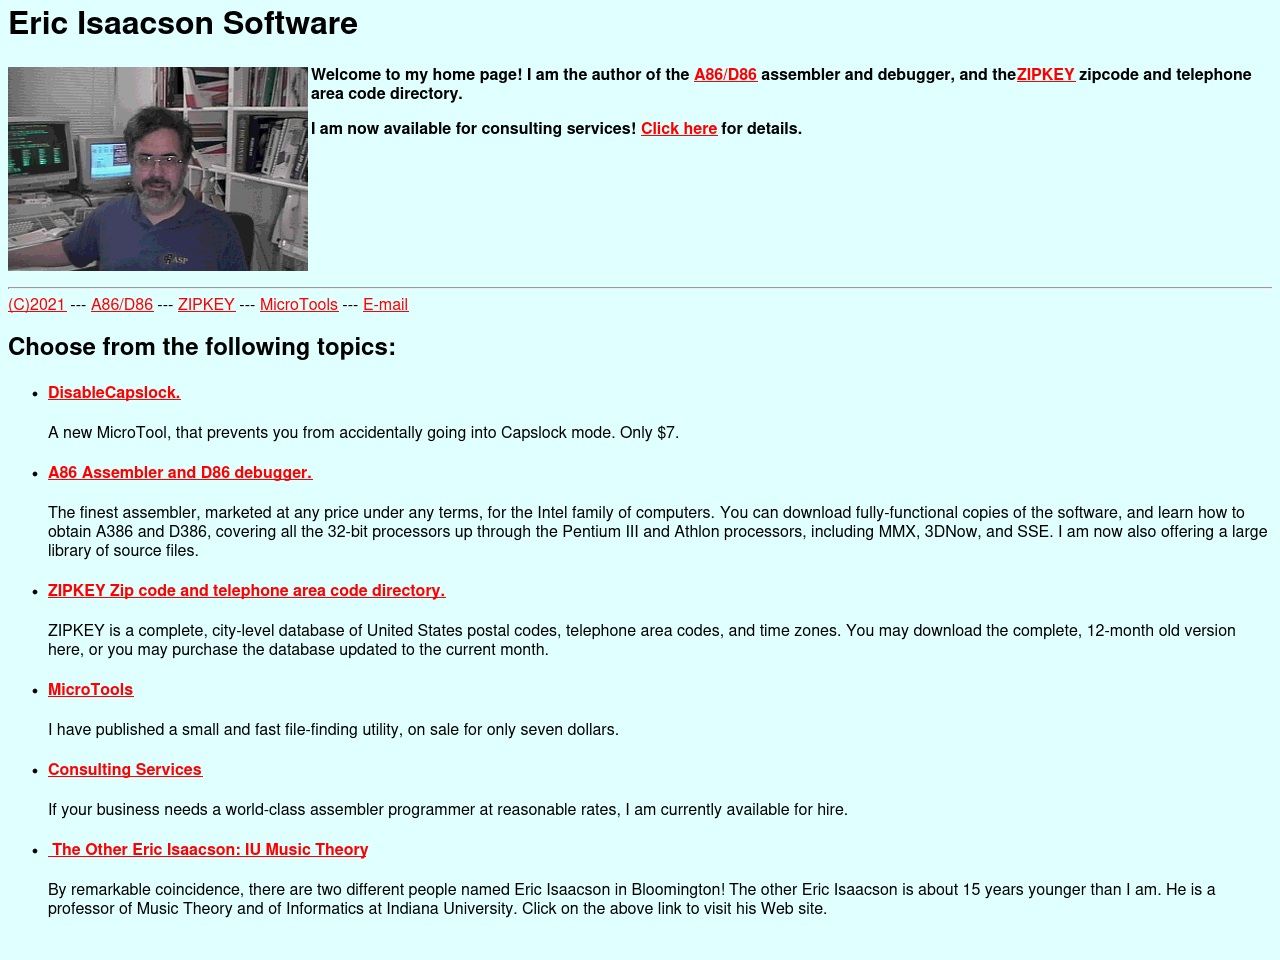Screen dimensions: 1280x960
Task: Open the (C)2021 copyright link
Action: click(x=37, y=305)
